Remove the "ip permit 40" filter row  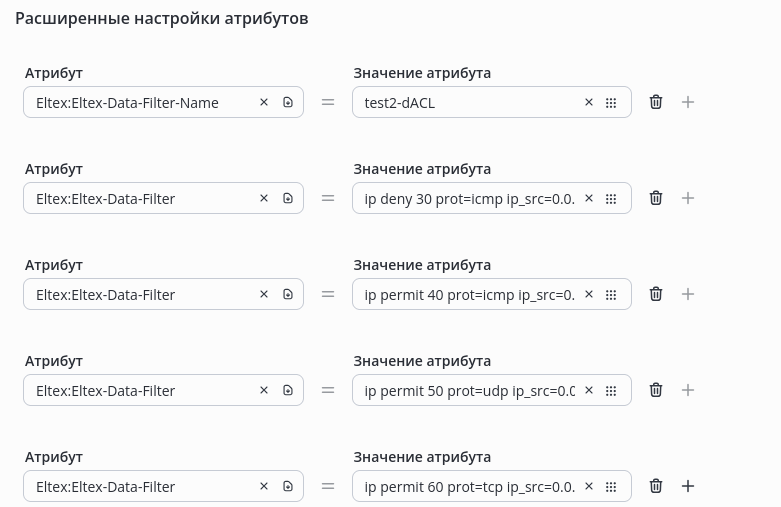pos(656,294)
